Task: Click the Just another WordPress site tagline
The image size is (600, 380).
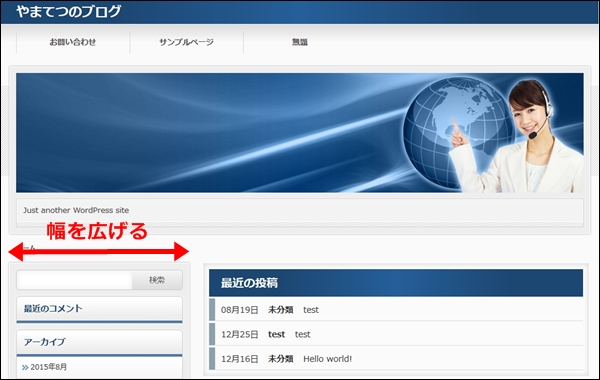Action: (76, 210)
